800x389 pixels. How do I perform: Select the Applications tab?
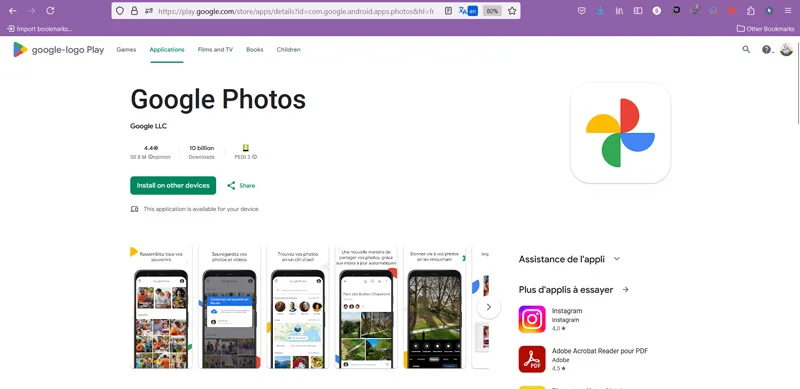coord(167,50)
